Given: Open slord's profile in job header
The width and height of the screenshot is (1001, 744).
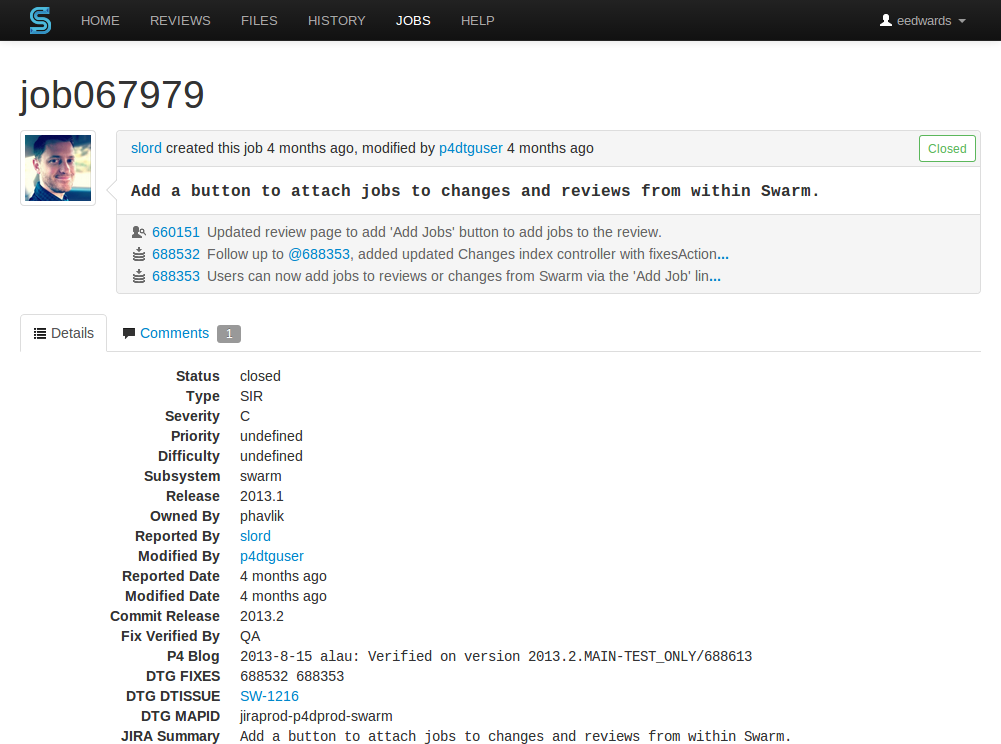Looking at the screenshot, I should (x=146, y=148).
